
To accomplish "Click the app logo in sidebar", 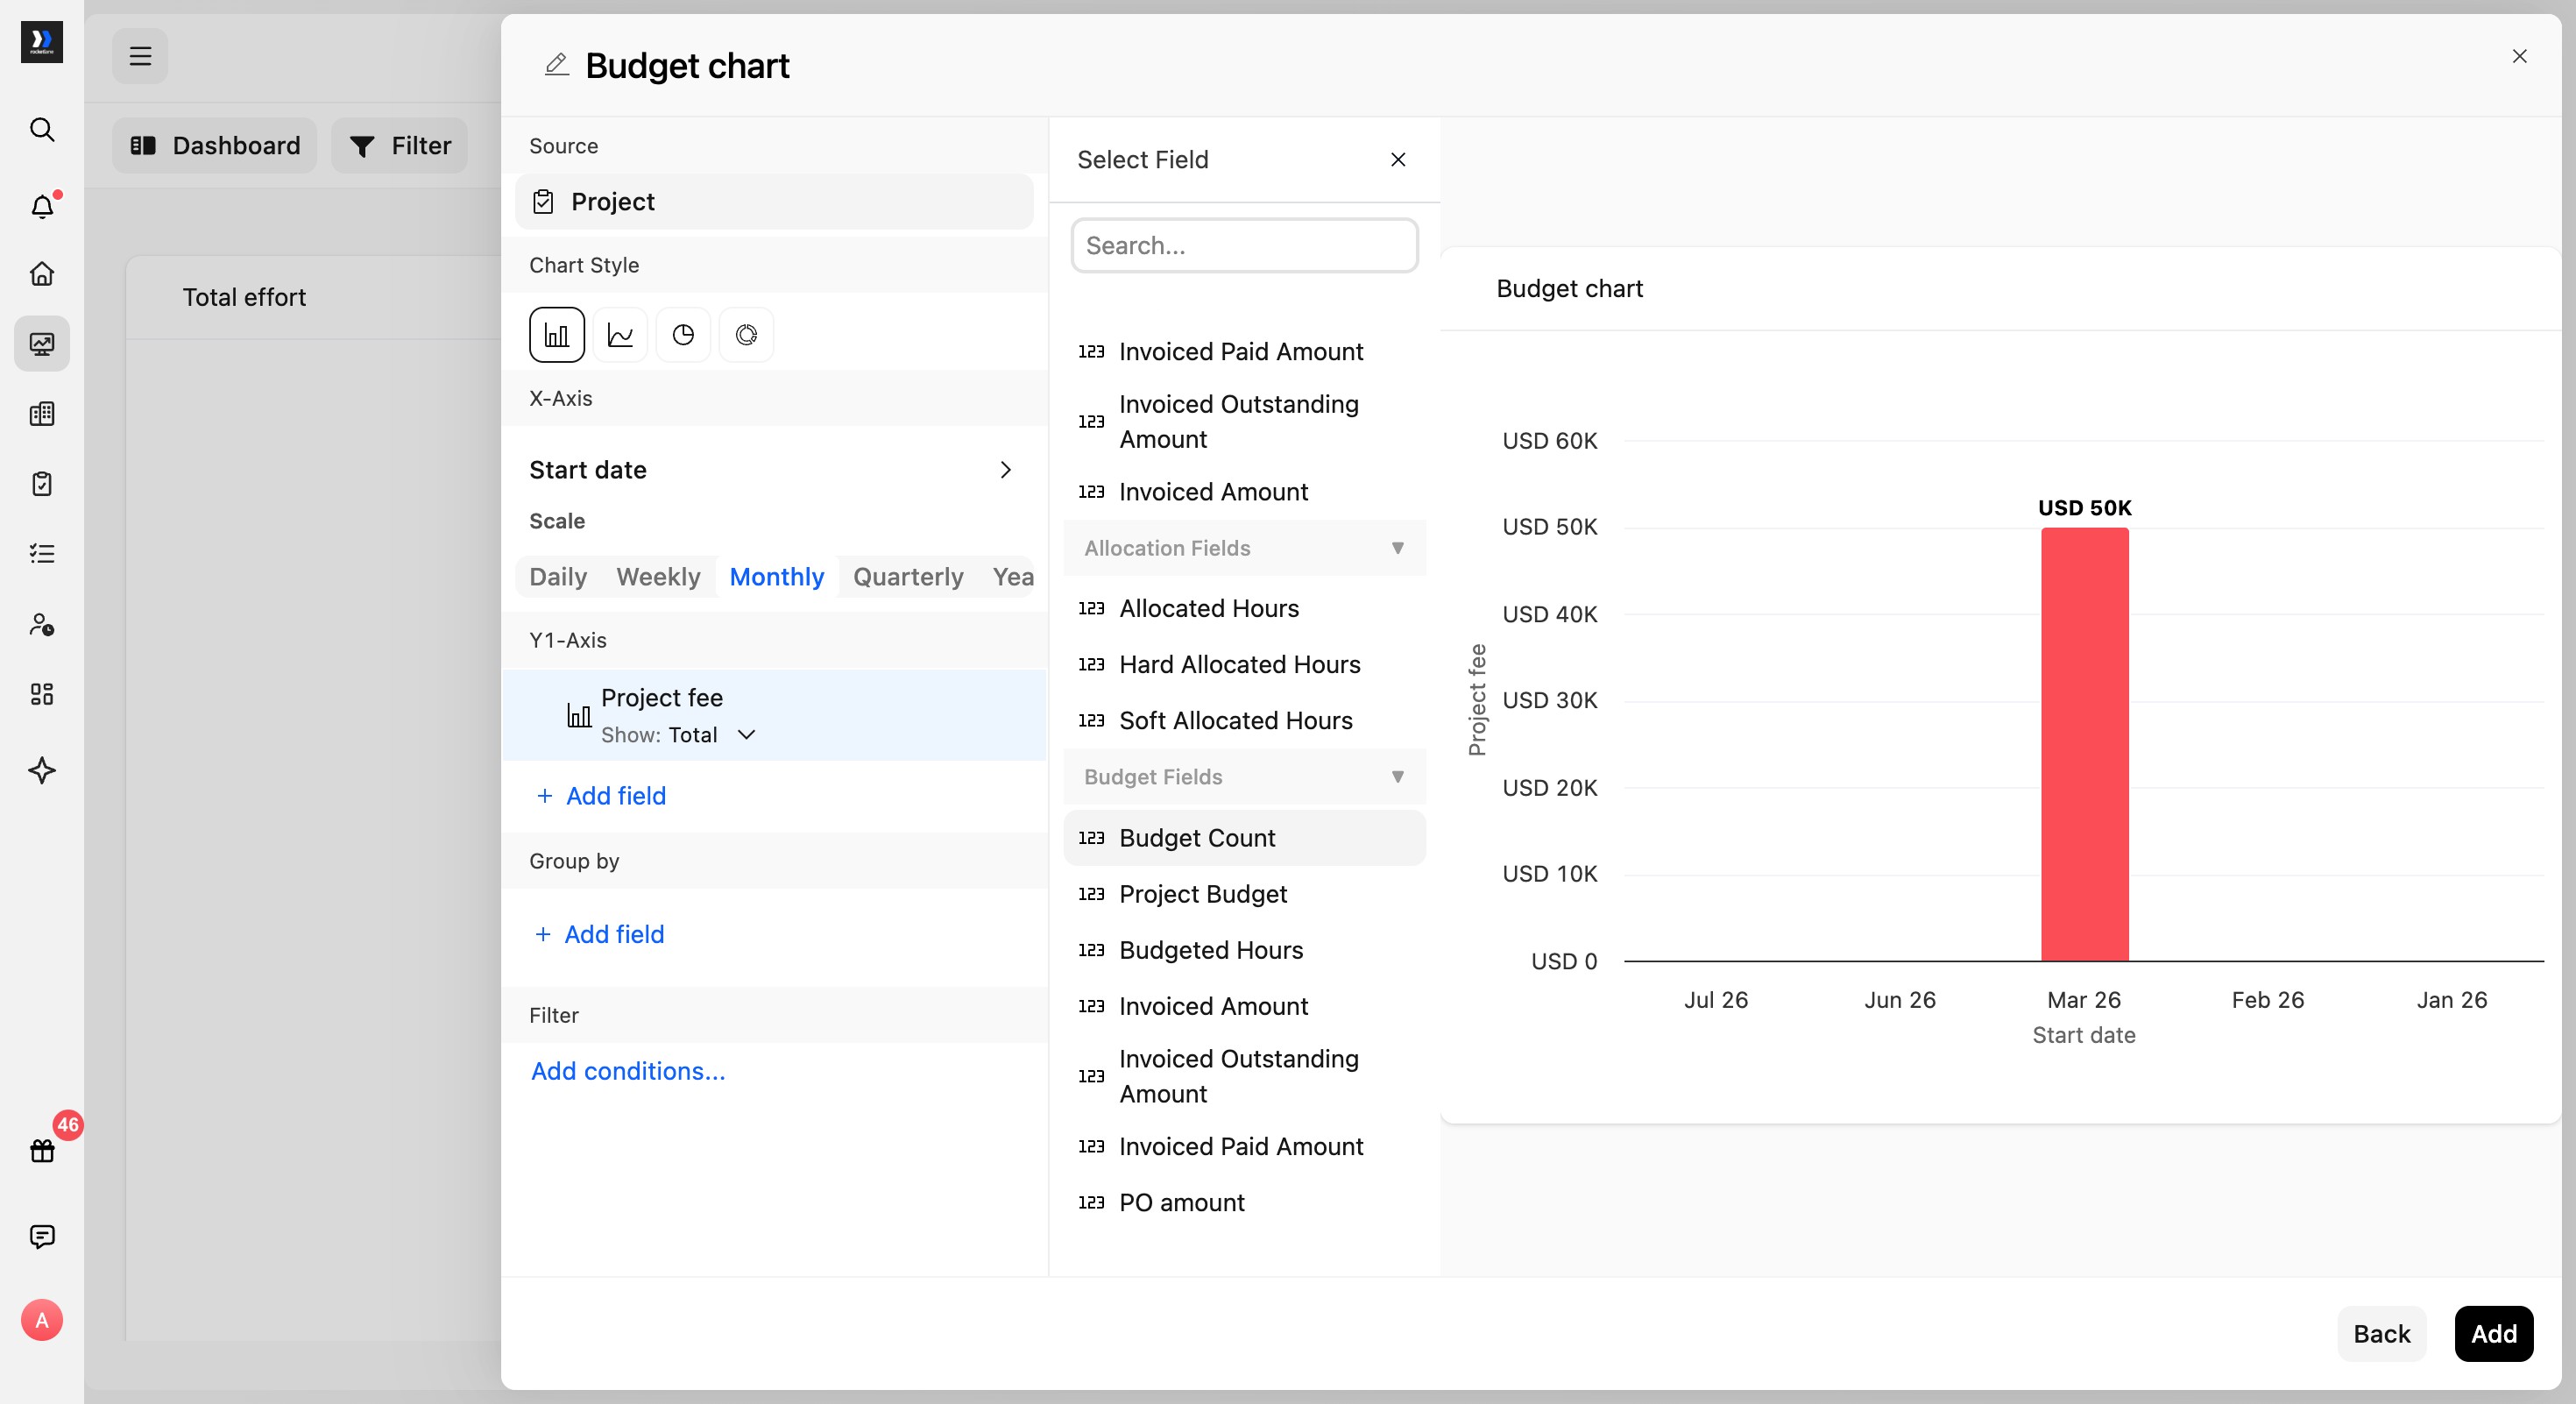I will (x=42, y=41).
